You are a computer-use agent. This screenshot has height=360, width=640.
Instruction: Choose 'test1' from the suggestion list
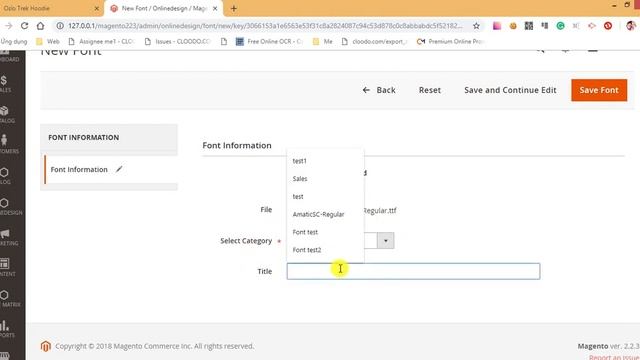(300, 161)
